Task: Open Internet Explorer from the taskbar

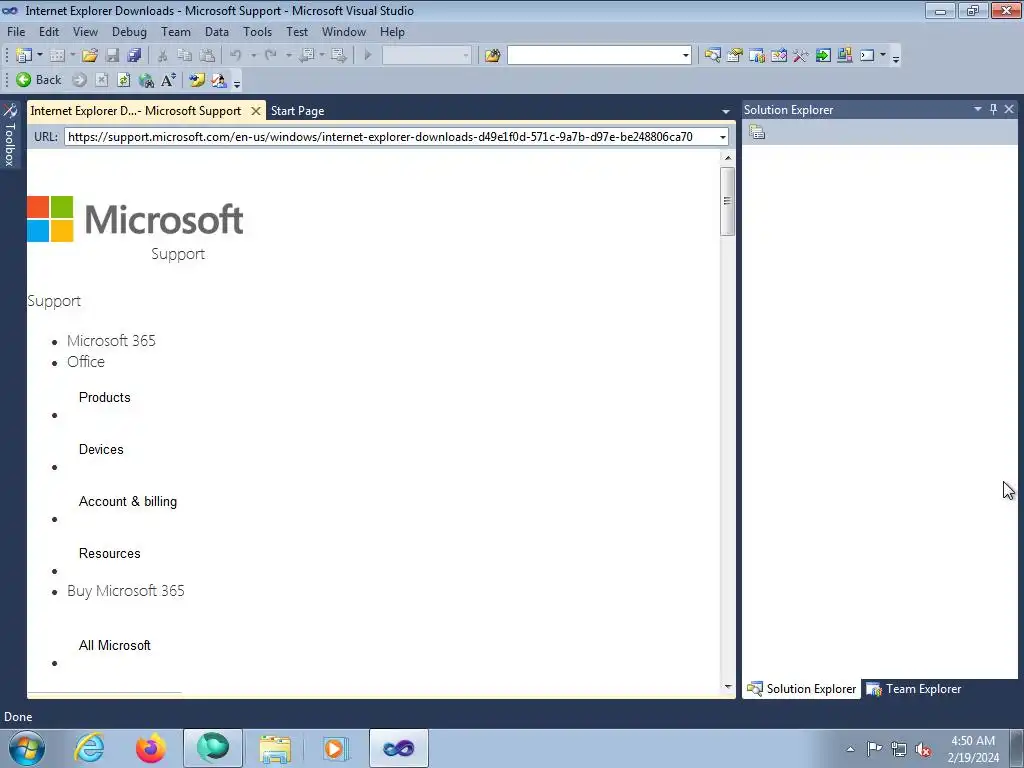Action: coord(89,748)
